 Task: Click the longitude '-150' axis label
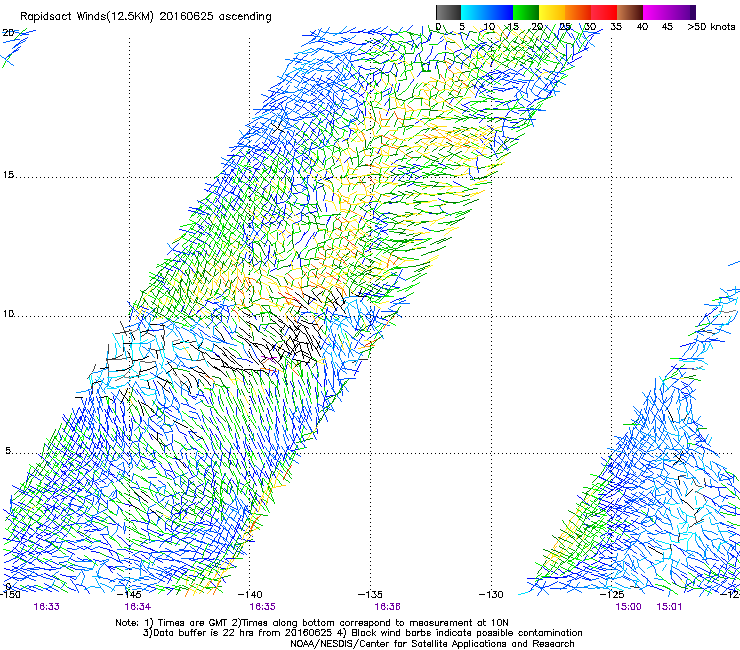coord(10,594)
